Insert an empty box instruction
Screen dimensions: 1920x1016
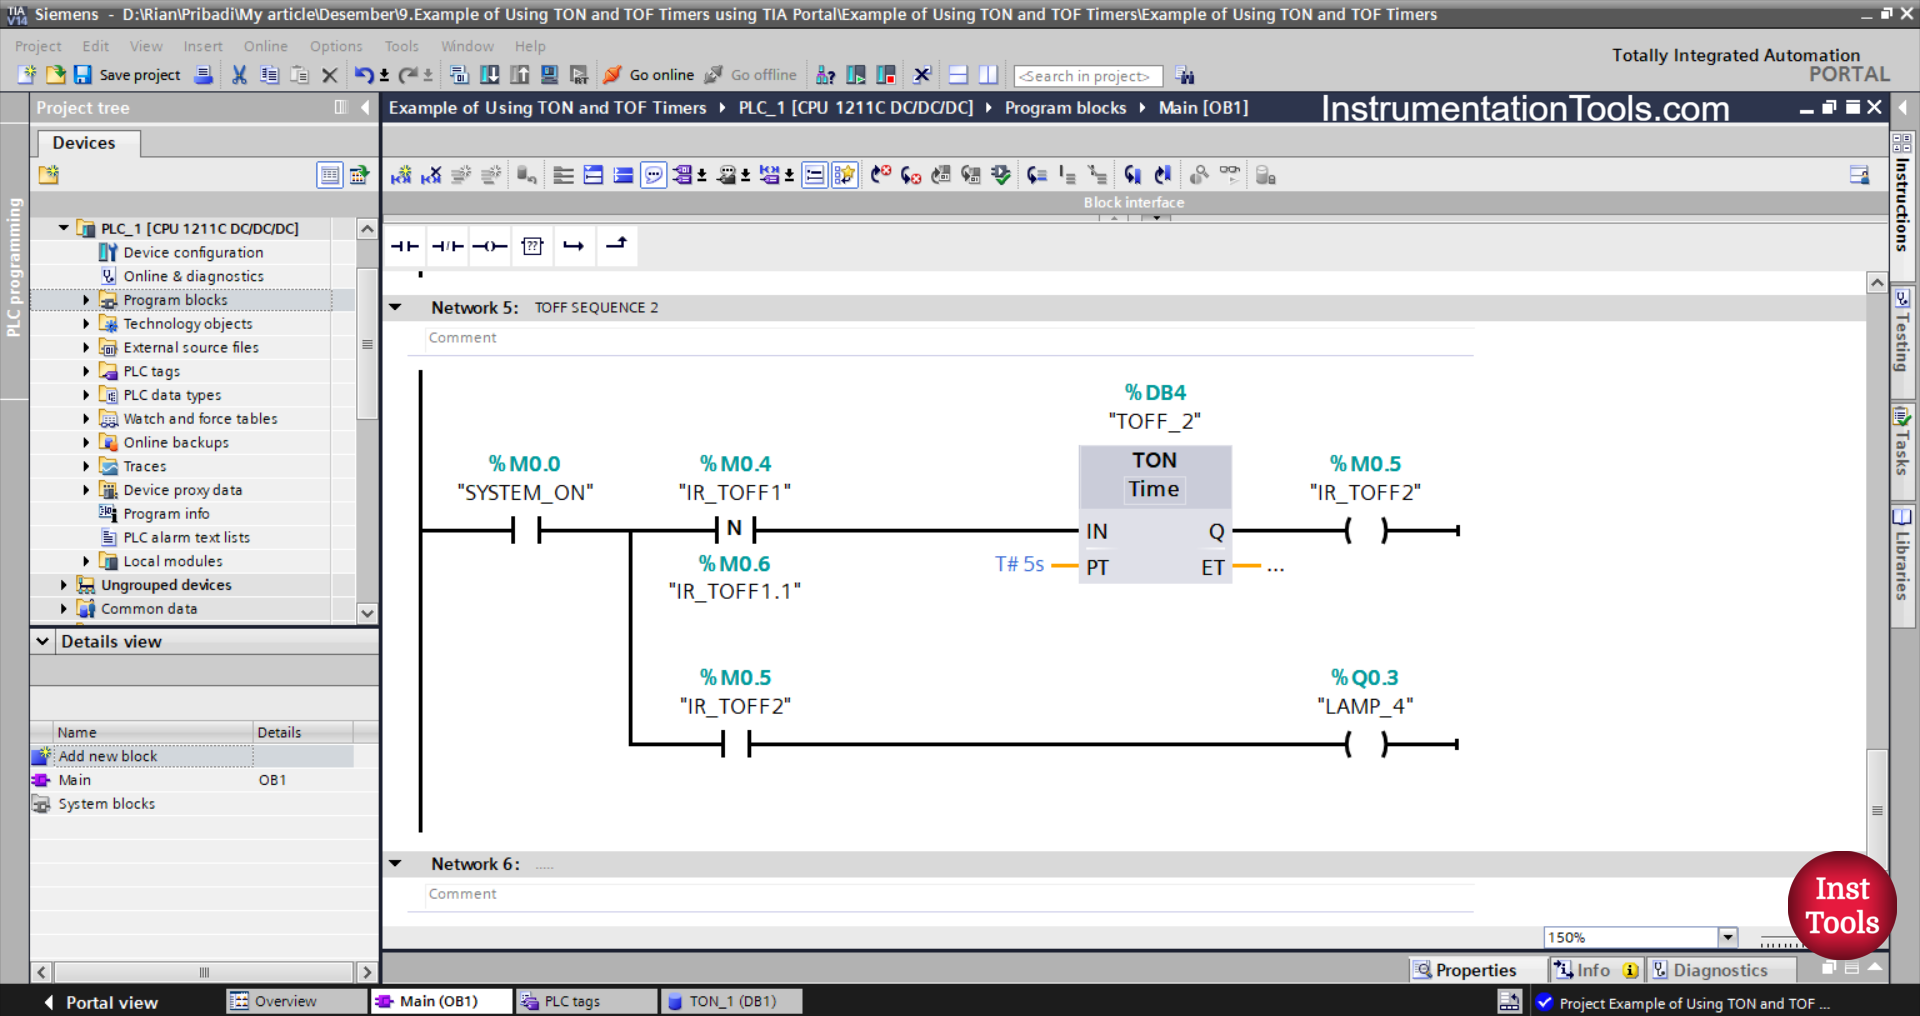[532, 246]
